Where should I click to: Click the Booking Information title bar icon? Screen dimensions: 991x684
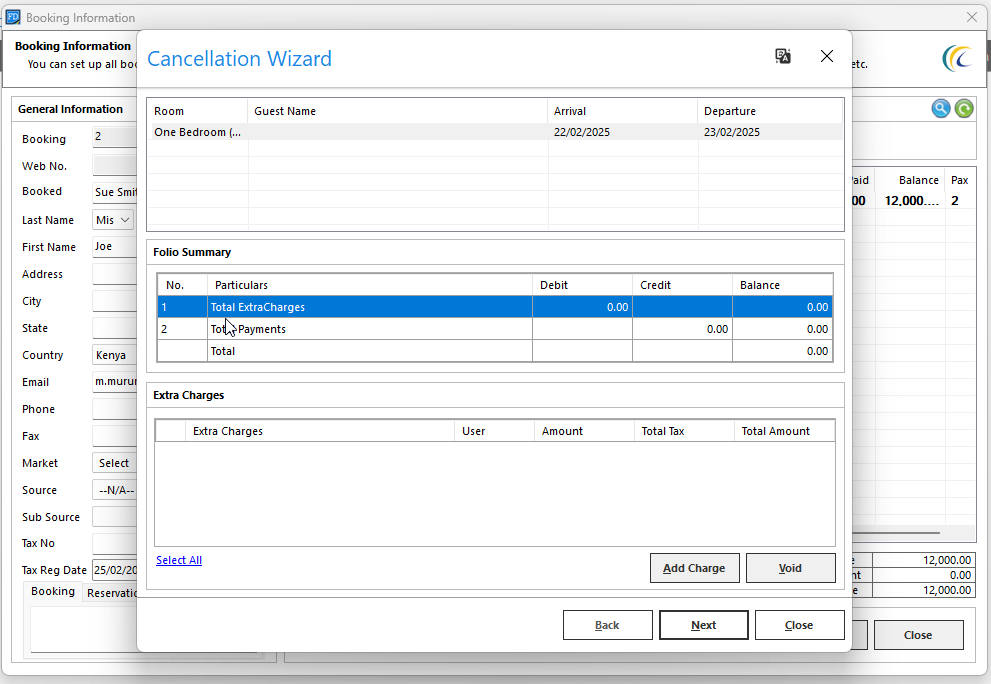click(13, 17)
